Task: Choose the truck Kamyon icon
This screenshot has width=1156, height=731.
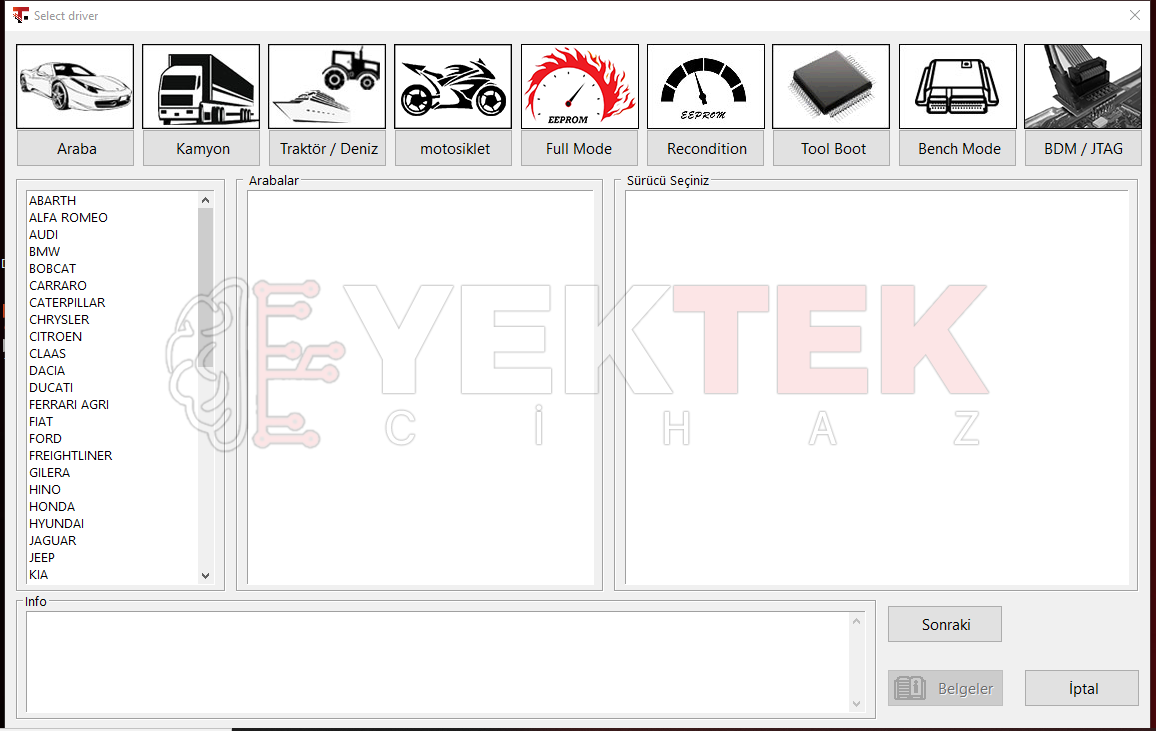Action: point(201,86)
